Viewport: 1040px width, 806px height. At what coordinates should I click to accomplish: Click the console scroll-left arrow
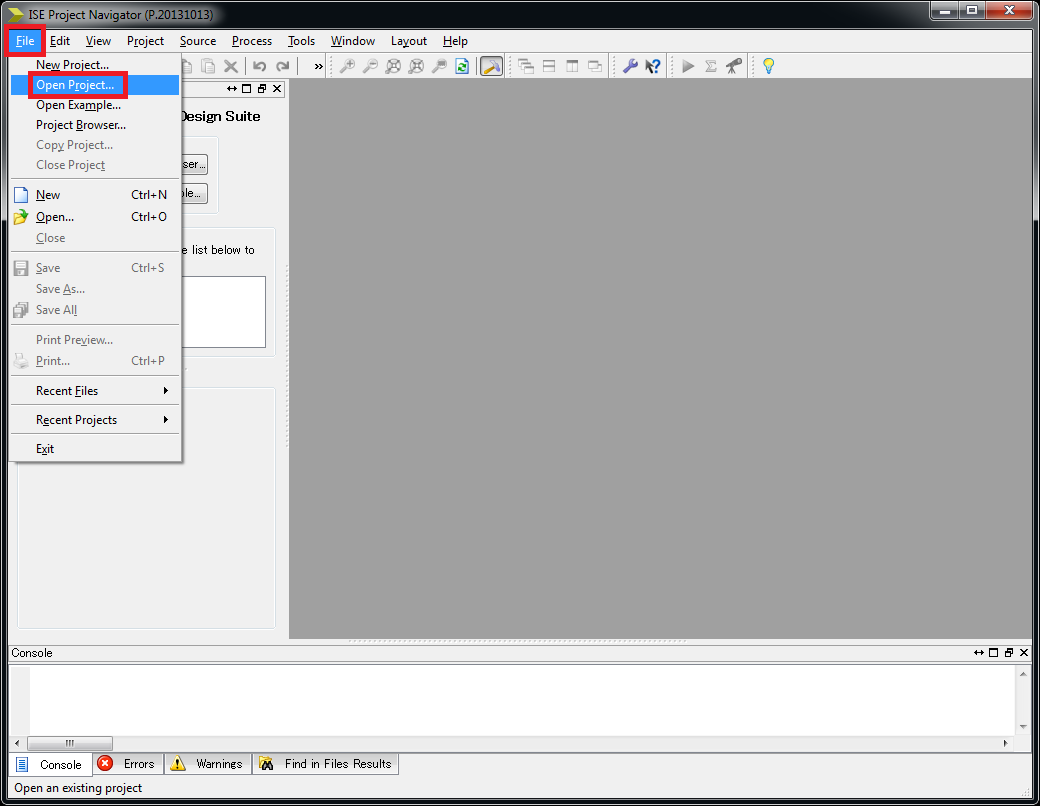tap(17, 743)
